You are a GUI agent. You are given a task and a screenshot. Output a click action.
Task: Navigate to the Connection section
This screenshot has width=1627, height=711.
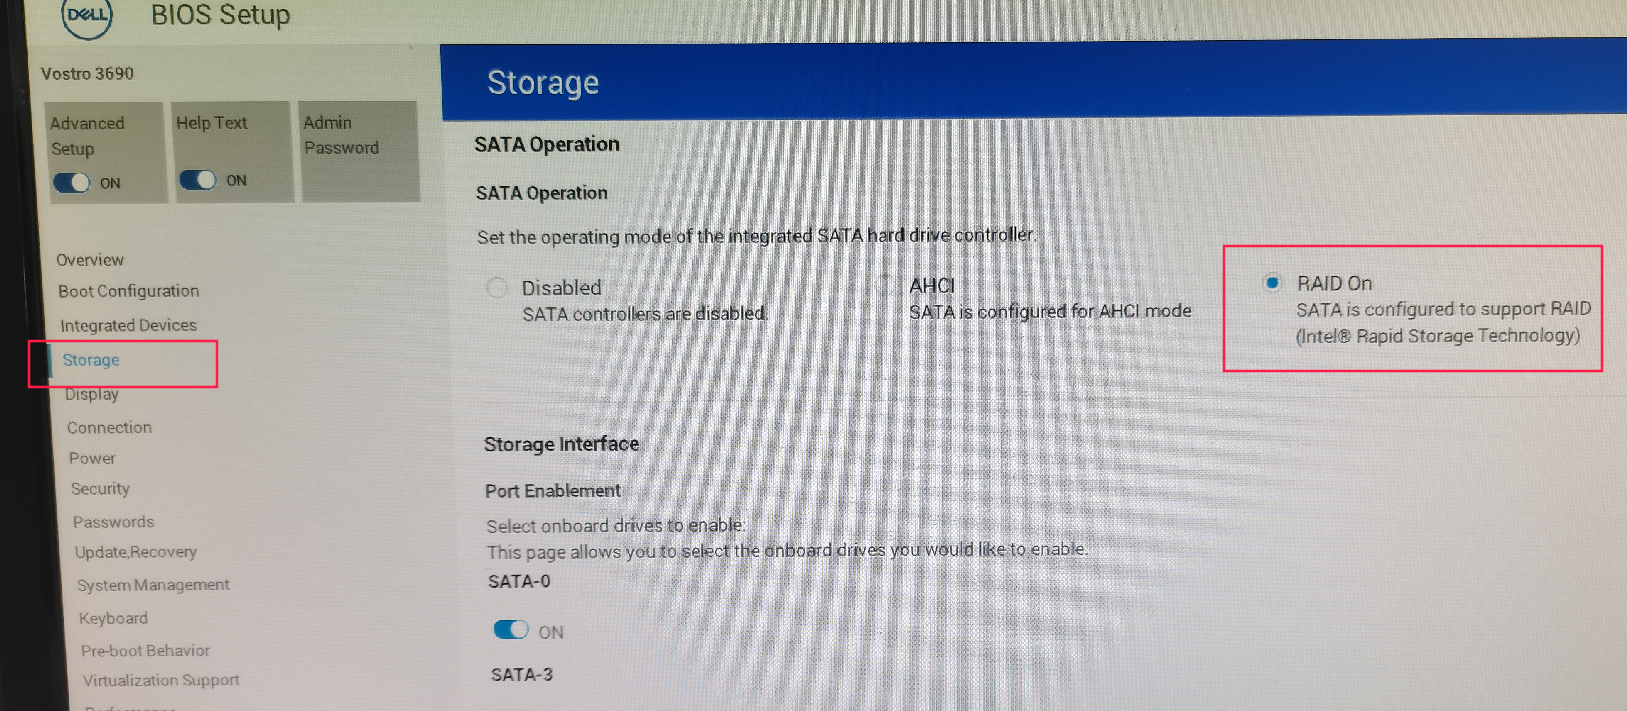click(x=110, y=427)
